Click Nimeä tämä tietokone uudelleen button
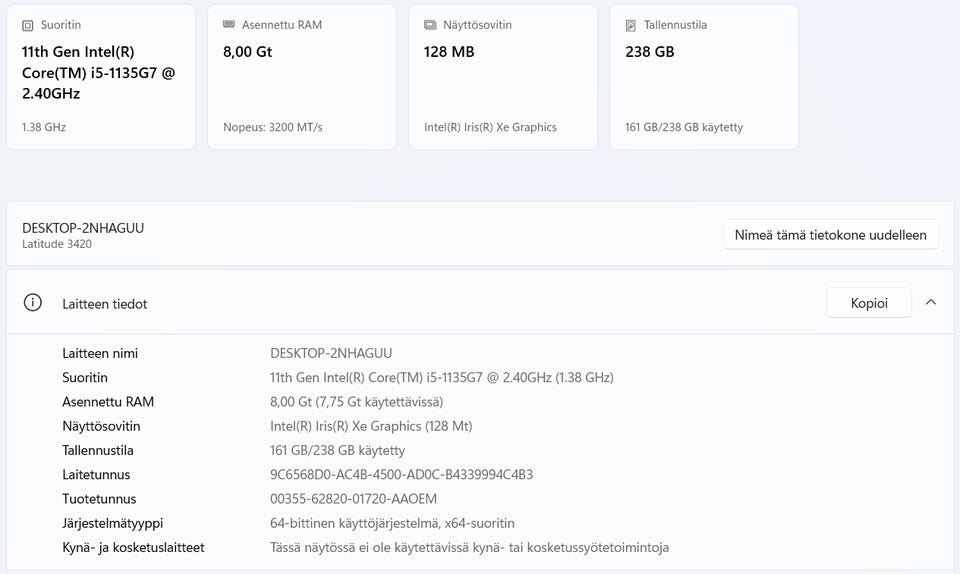Image resolution: width=960 pixels, height=574 pixels. coord(830,235)
